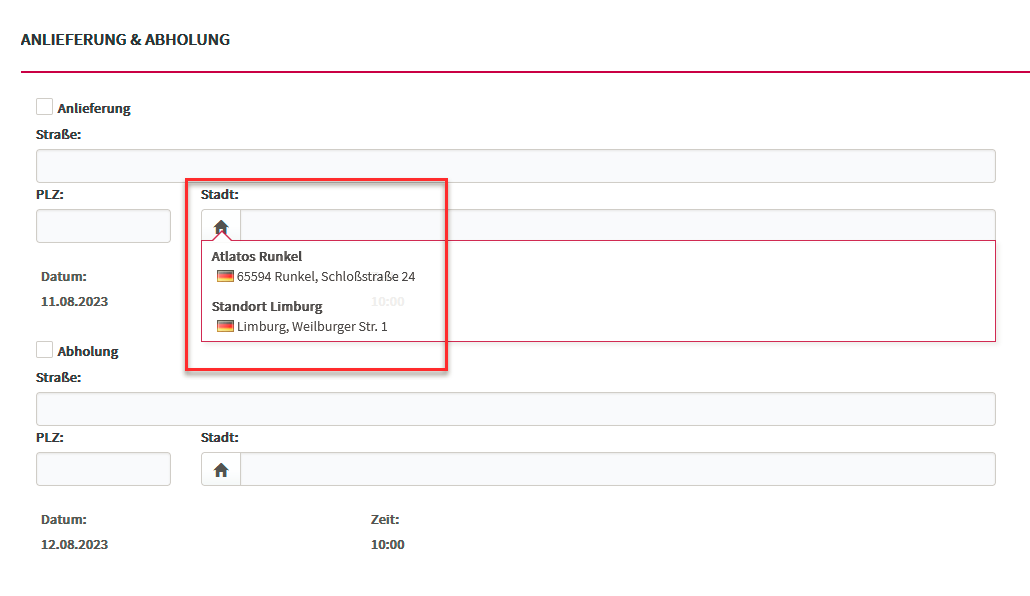Enable the Anlieferung checkbox
The image size is (1030, 596).
[x=45, y=106]
